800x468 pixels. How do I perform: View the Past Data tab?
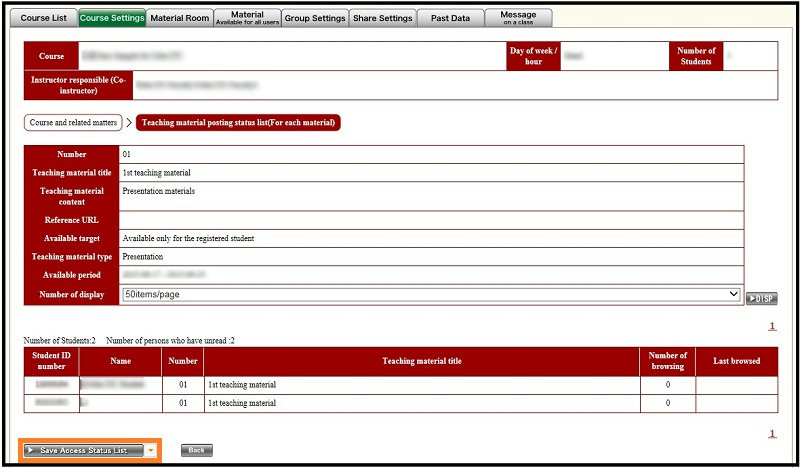tap(450, 18)
